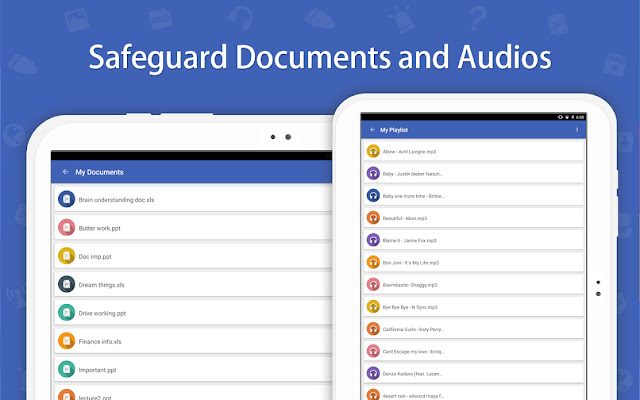
Task: Click the headphone icon for Bye Bye Bye - N Sync.mp3
Action: [373, 307]
